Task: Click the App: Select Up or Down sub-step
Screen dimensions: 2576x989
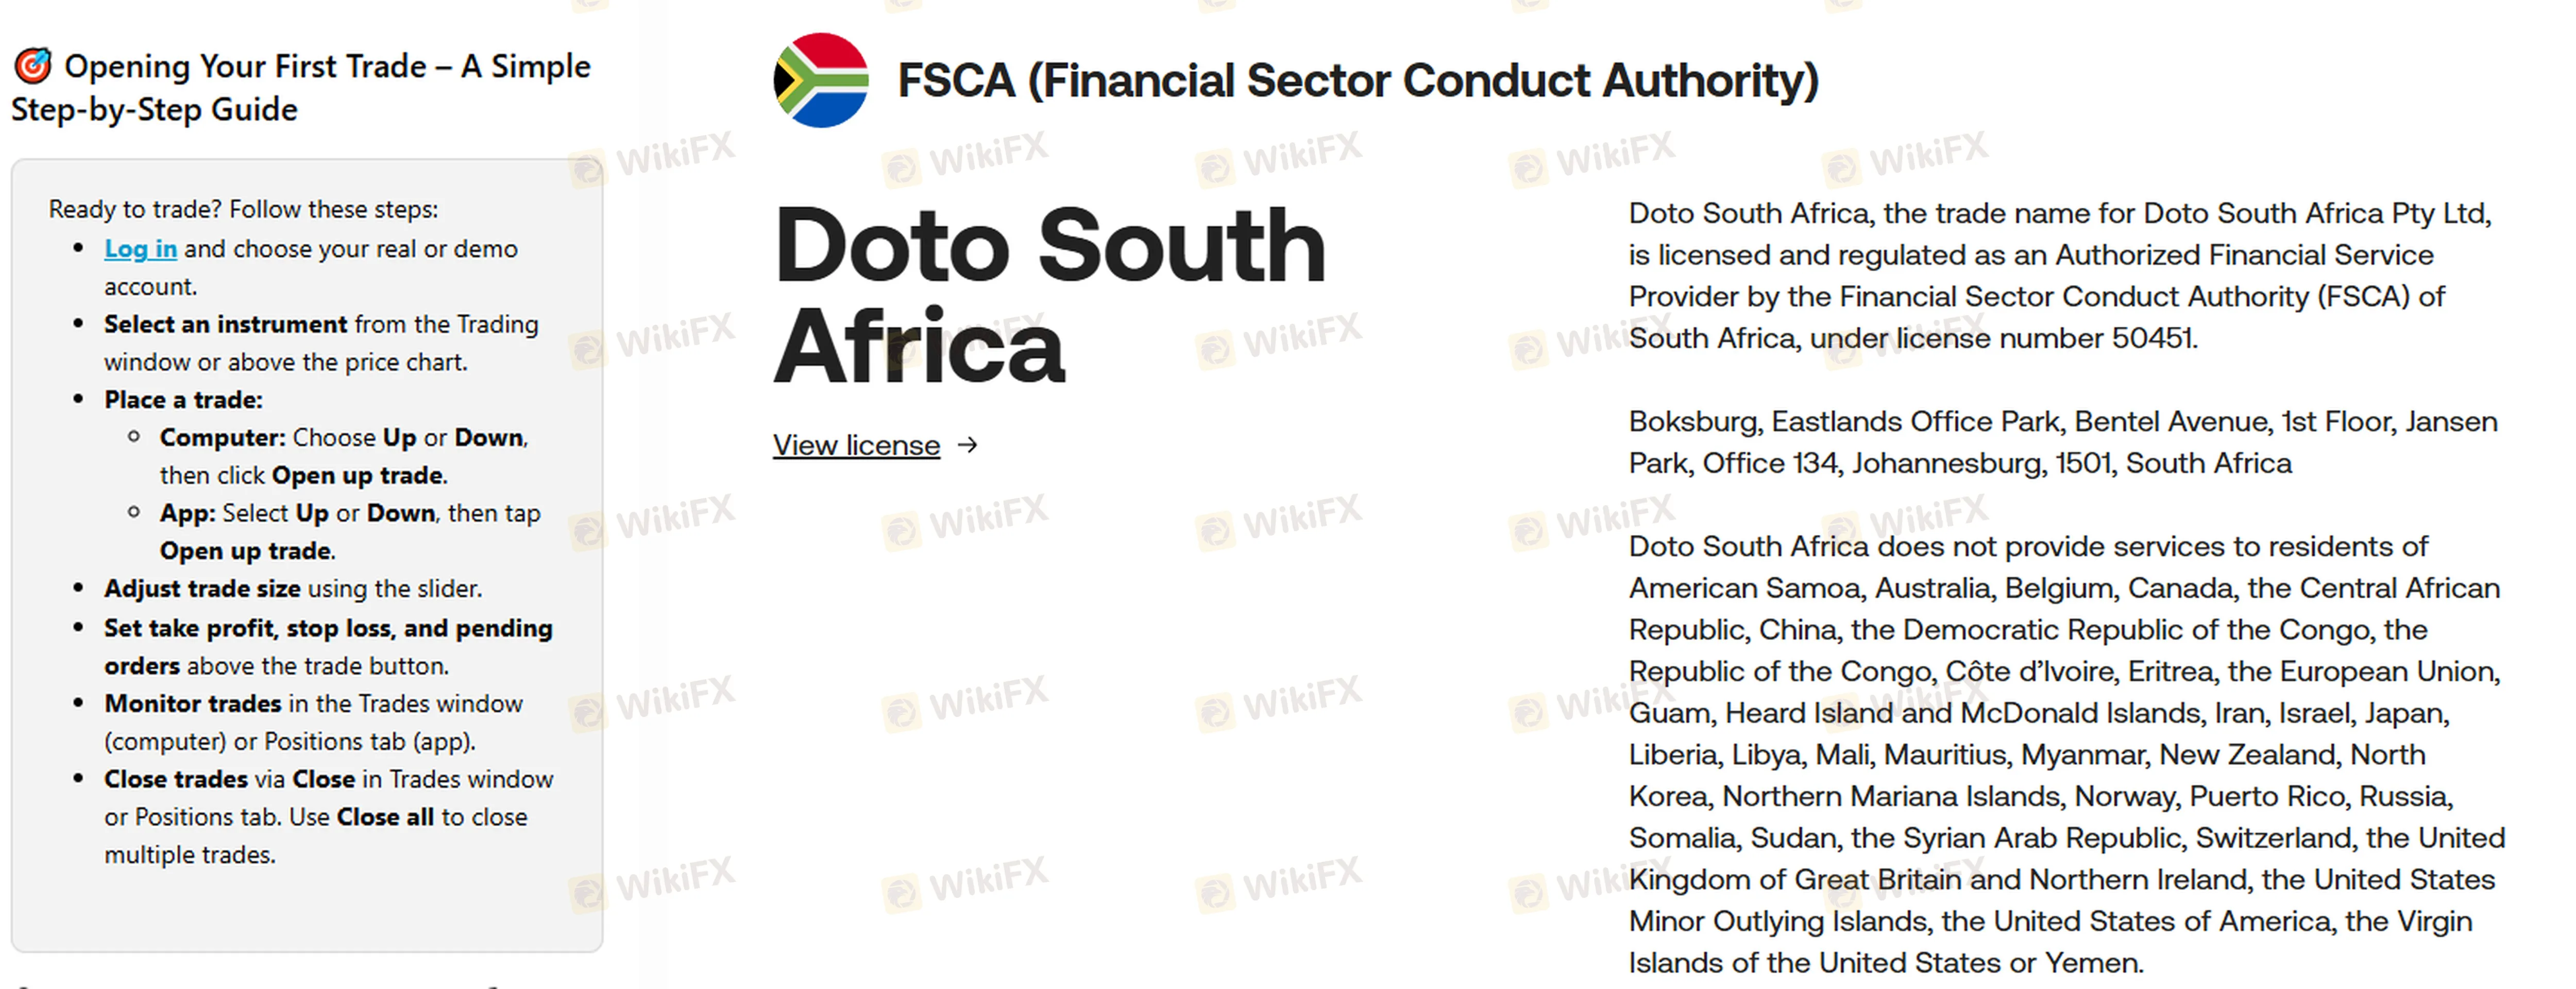Action: pyautogui.click(x=350, y=532)
